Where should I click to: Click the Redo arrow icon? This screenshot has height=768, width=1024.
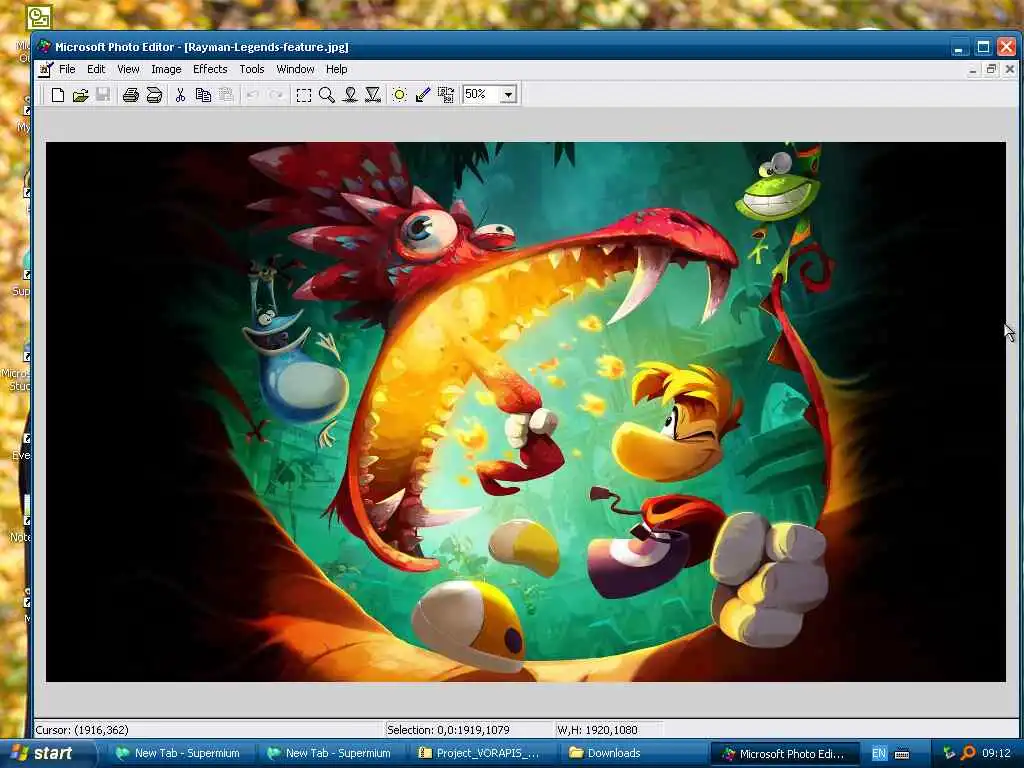(276, 95)
